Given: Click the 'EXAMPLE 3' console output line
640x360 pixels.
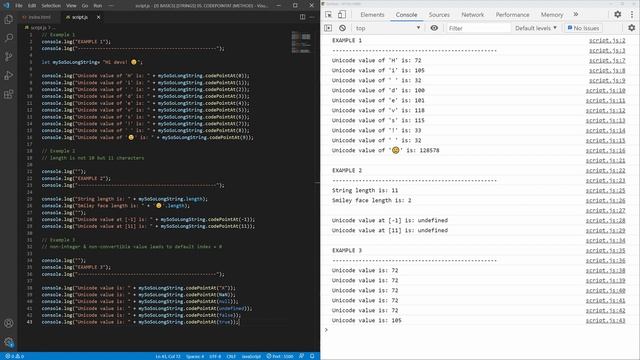Looking at the screenshot, I should tap(347, 251).
